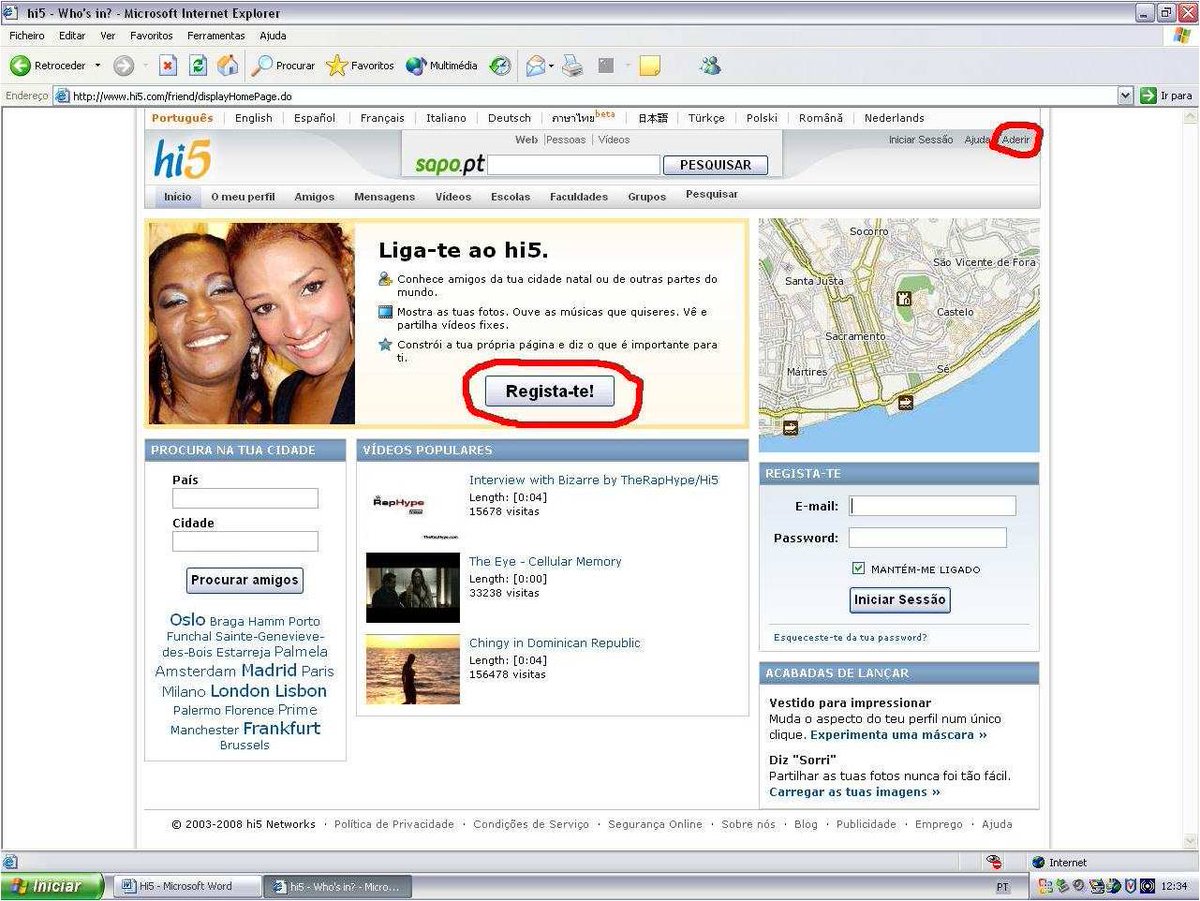Click the País input field
This screenshot has height=901, width=1200.
(245, 498)
